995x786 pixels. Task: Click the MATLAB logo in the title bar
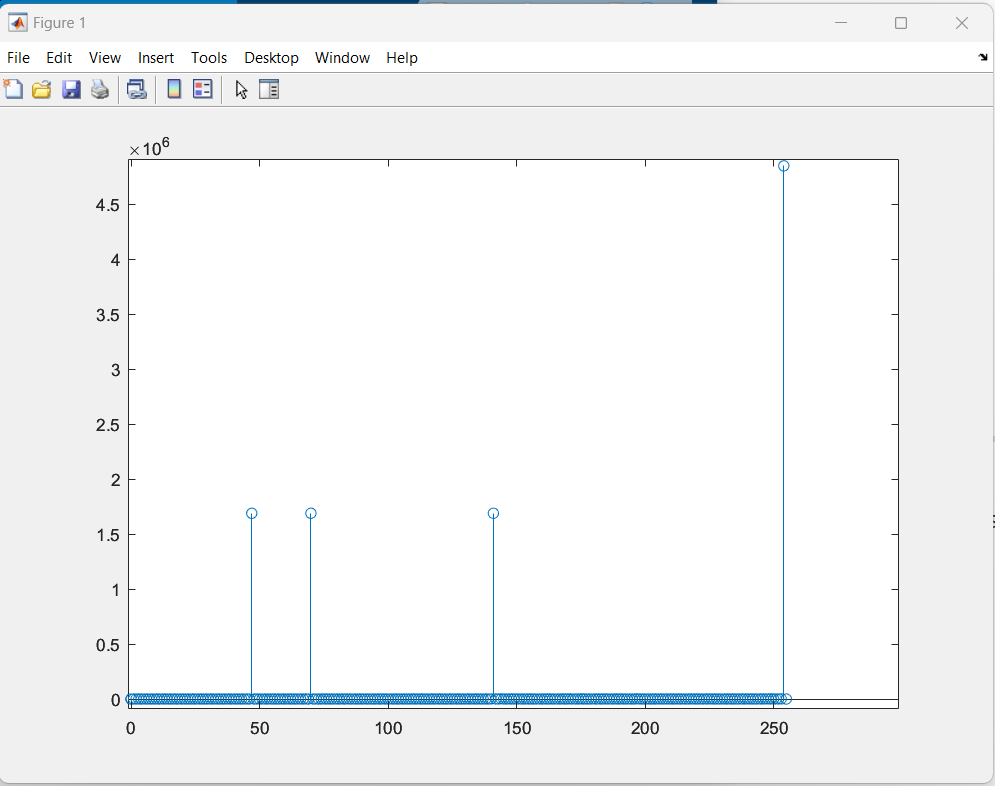[x=18, y=23]
